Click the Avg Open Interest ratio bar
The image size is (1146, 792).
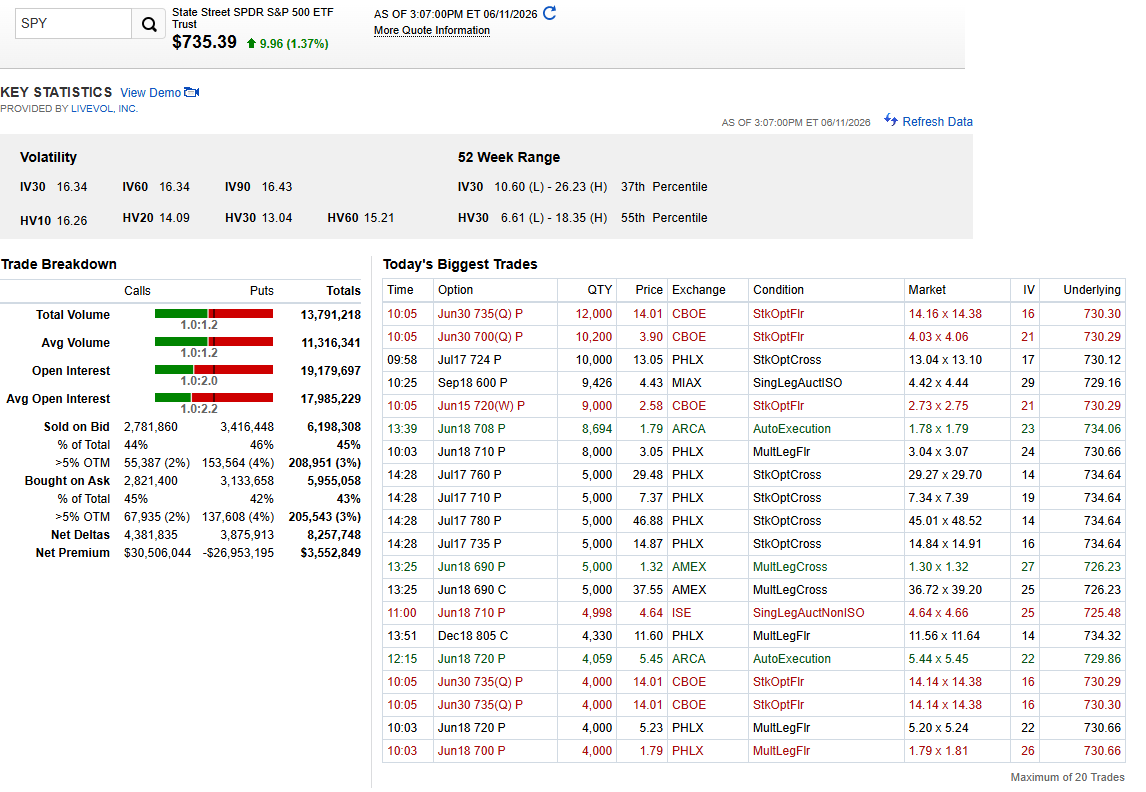point(214,397)
